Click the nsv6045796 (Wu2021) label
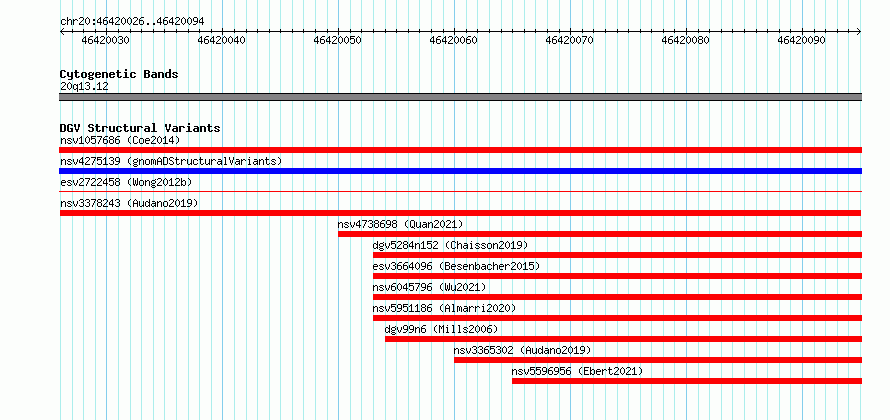890x420 pixels. (x=430, y=287)
